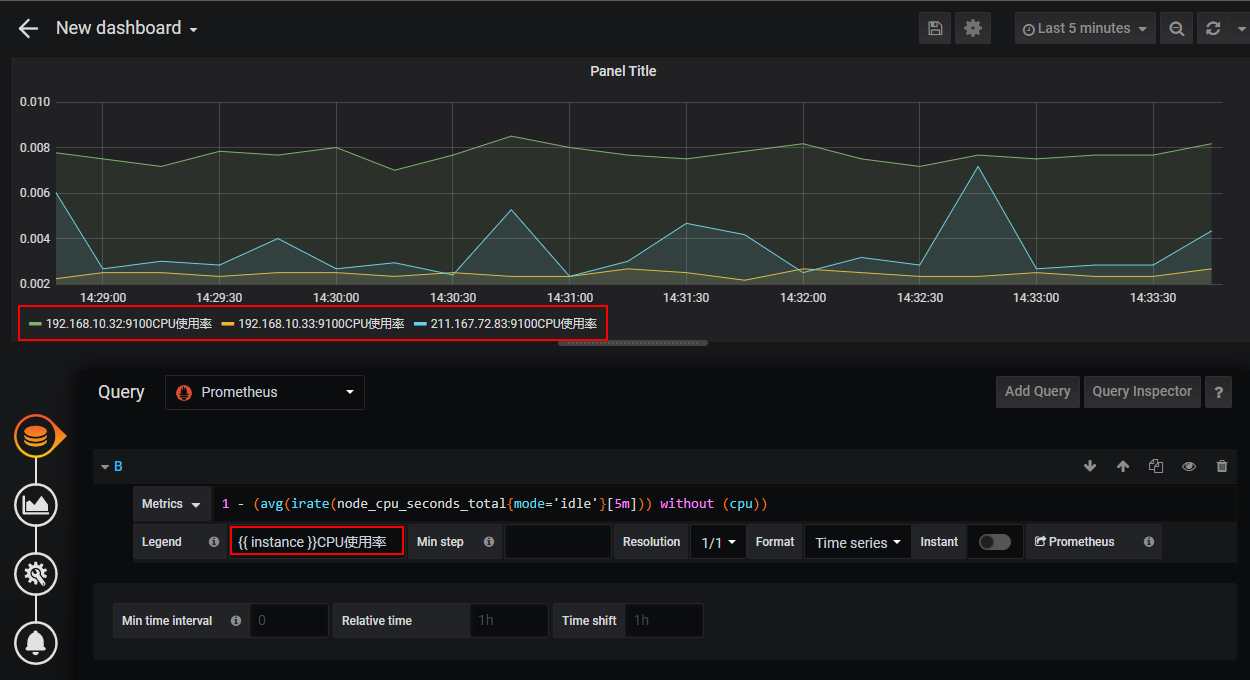Open the General settings gear-wrench tab icon
This screenshot has width=1250, height=680.
pyautogui.click(x=36, y=573)
